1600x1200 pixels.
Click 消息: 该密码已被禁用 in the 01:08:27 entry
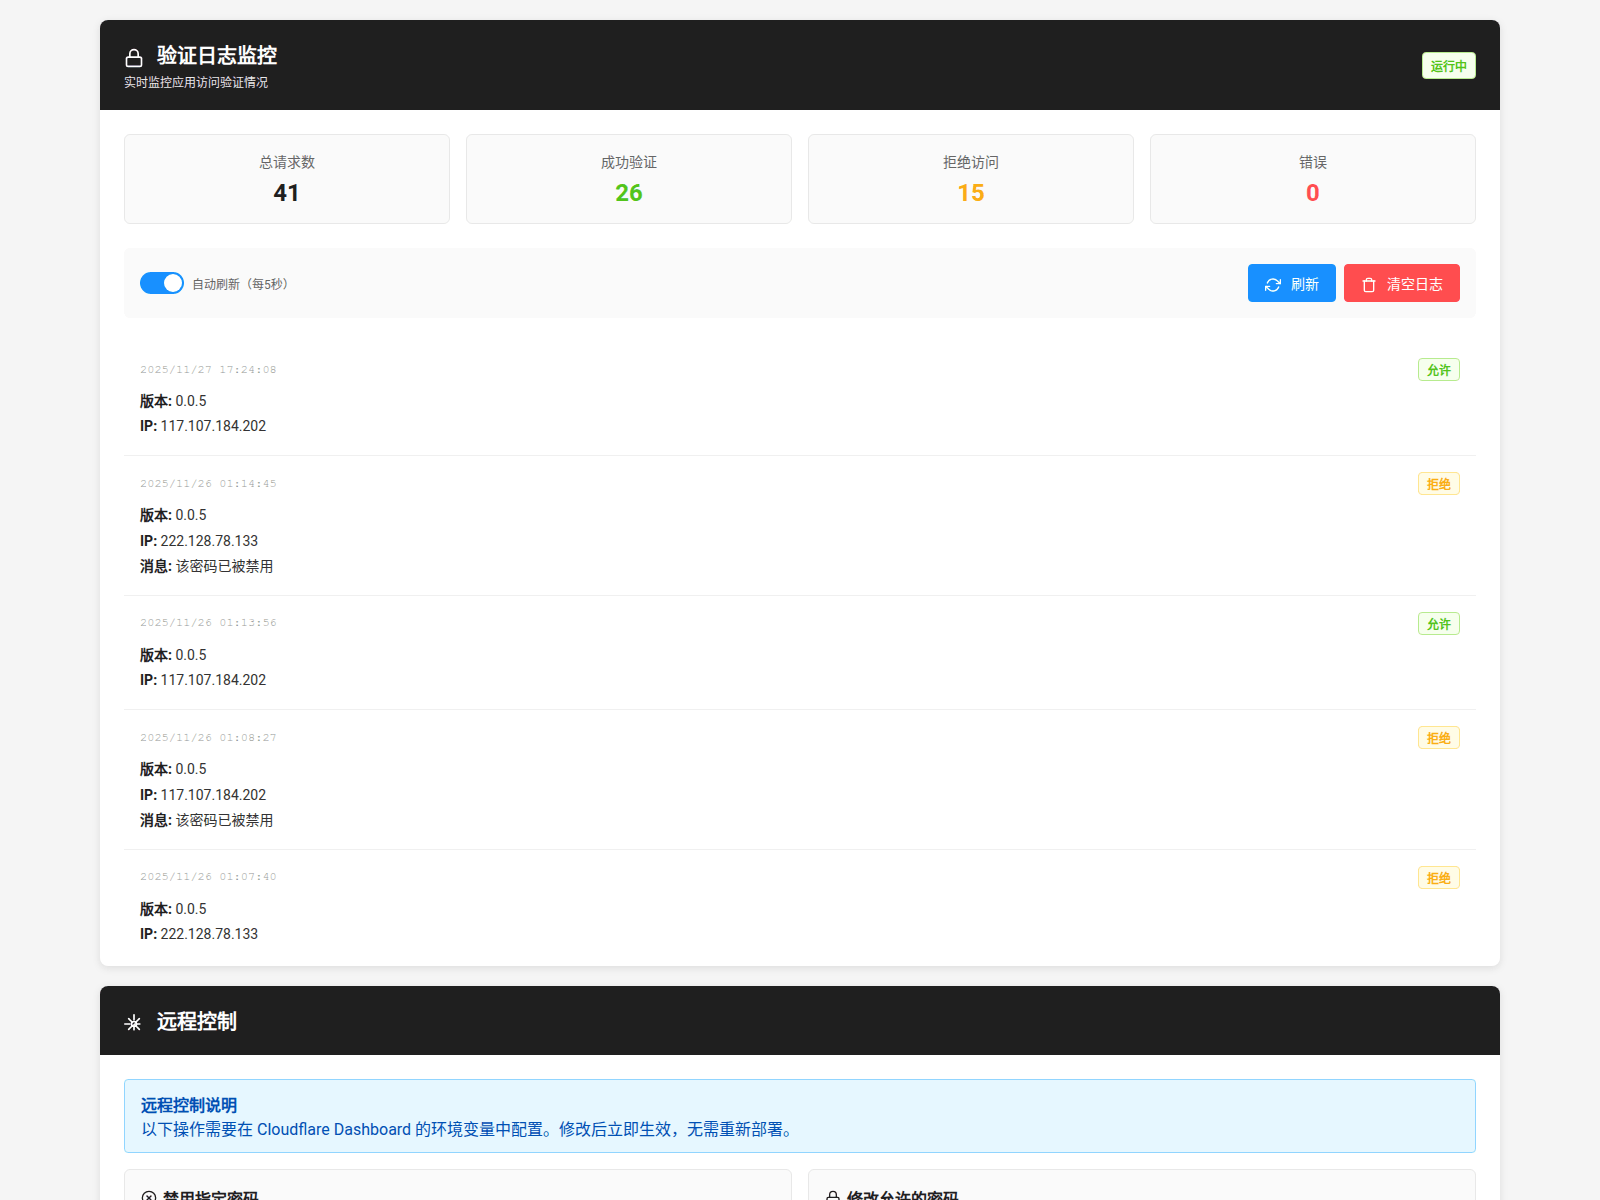click(207, 820)
